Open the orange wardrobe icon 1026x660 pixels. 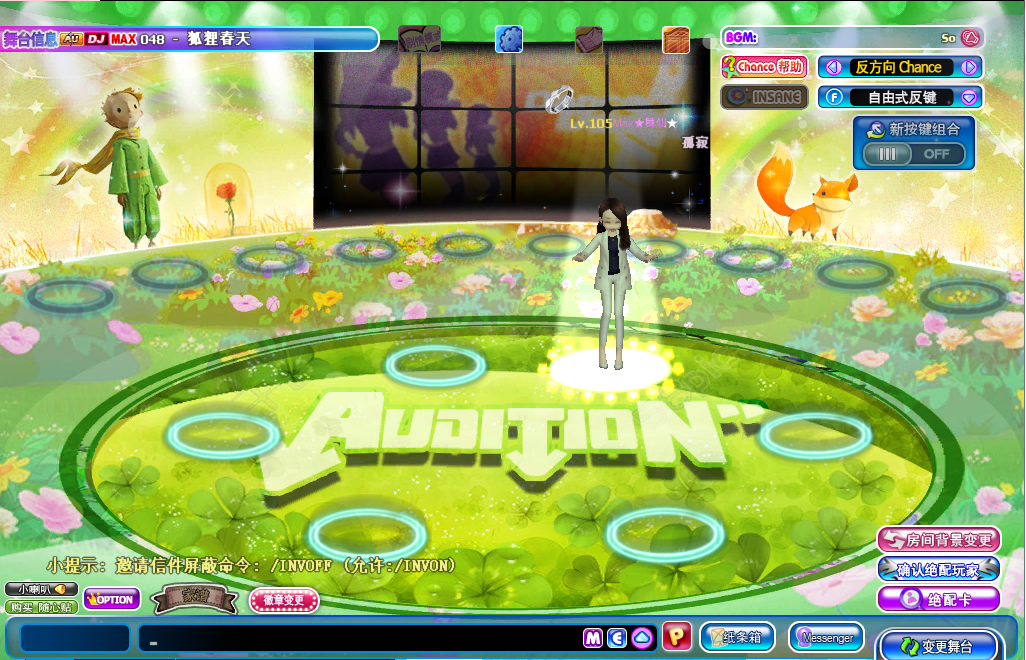coord(676,39)
